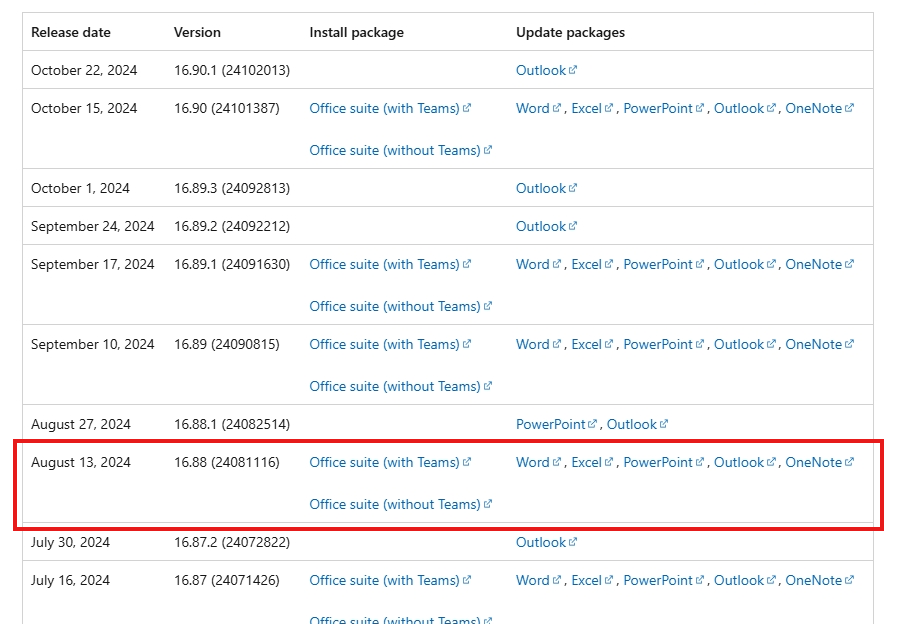This screenshot has height=624, width=900.
Task: Open OneNote update for August 13, 2024
Action: point(818,462)
